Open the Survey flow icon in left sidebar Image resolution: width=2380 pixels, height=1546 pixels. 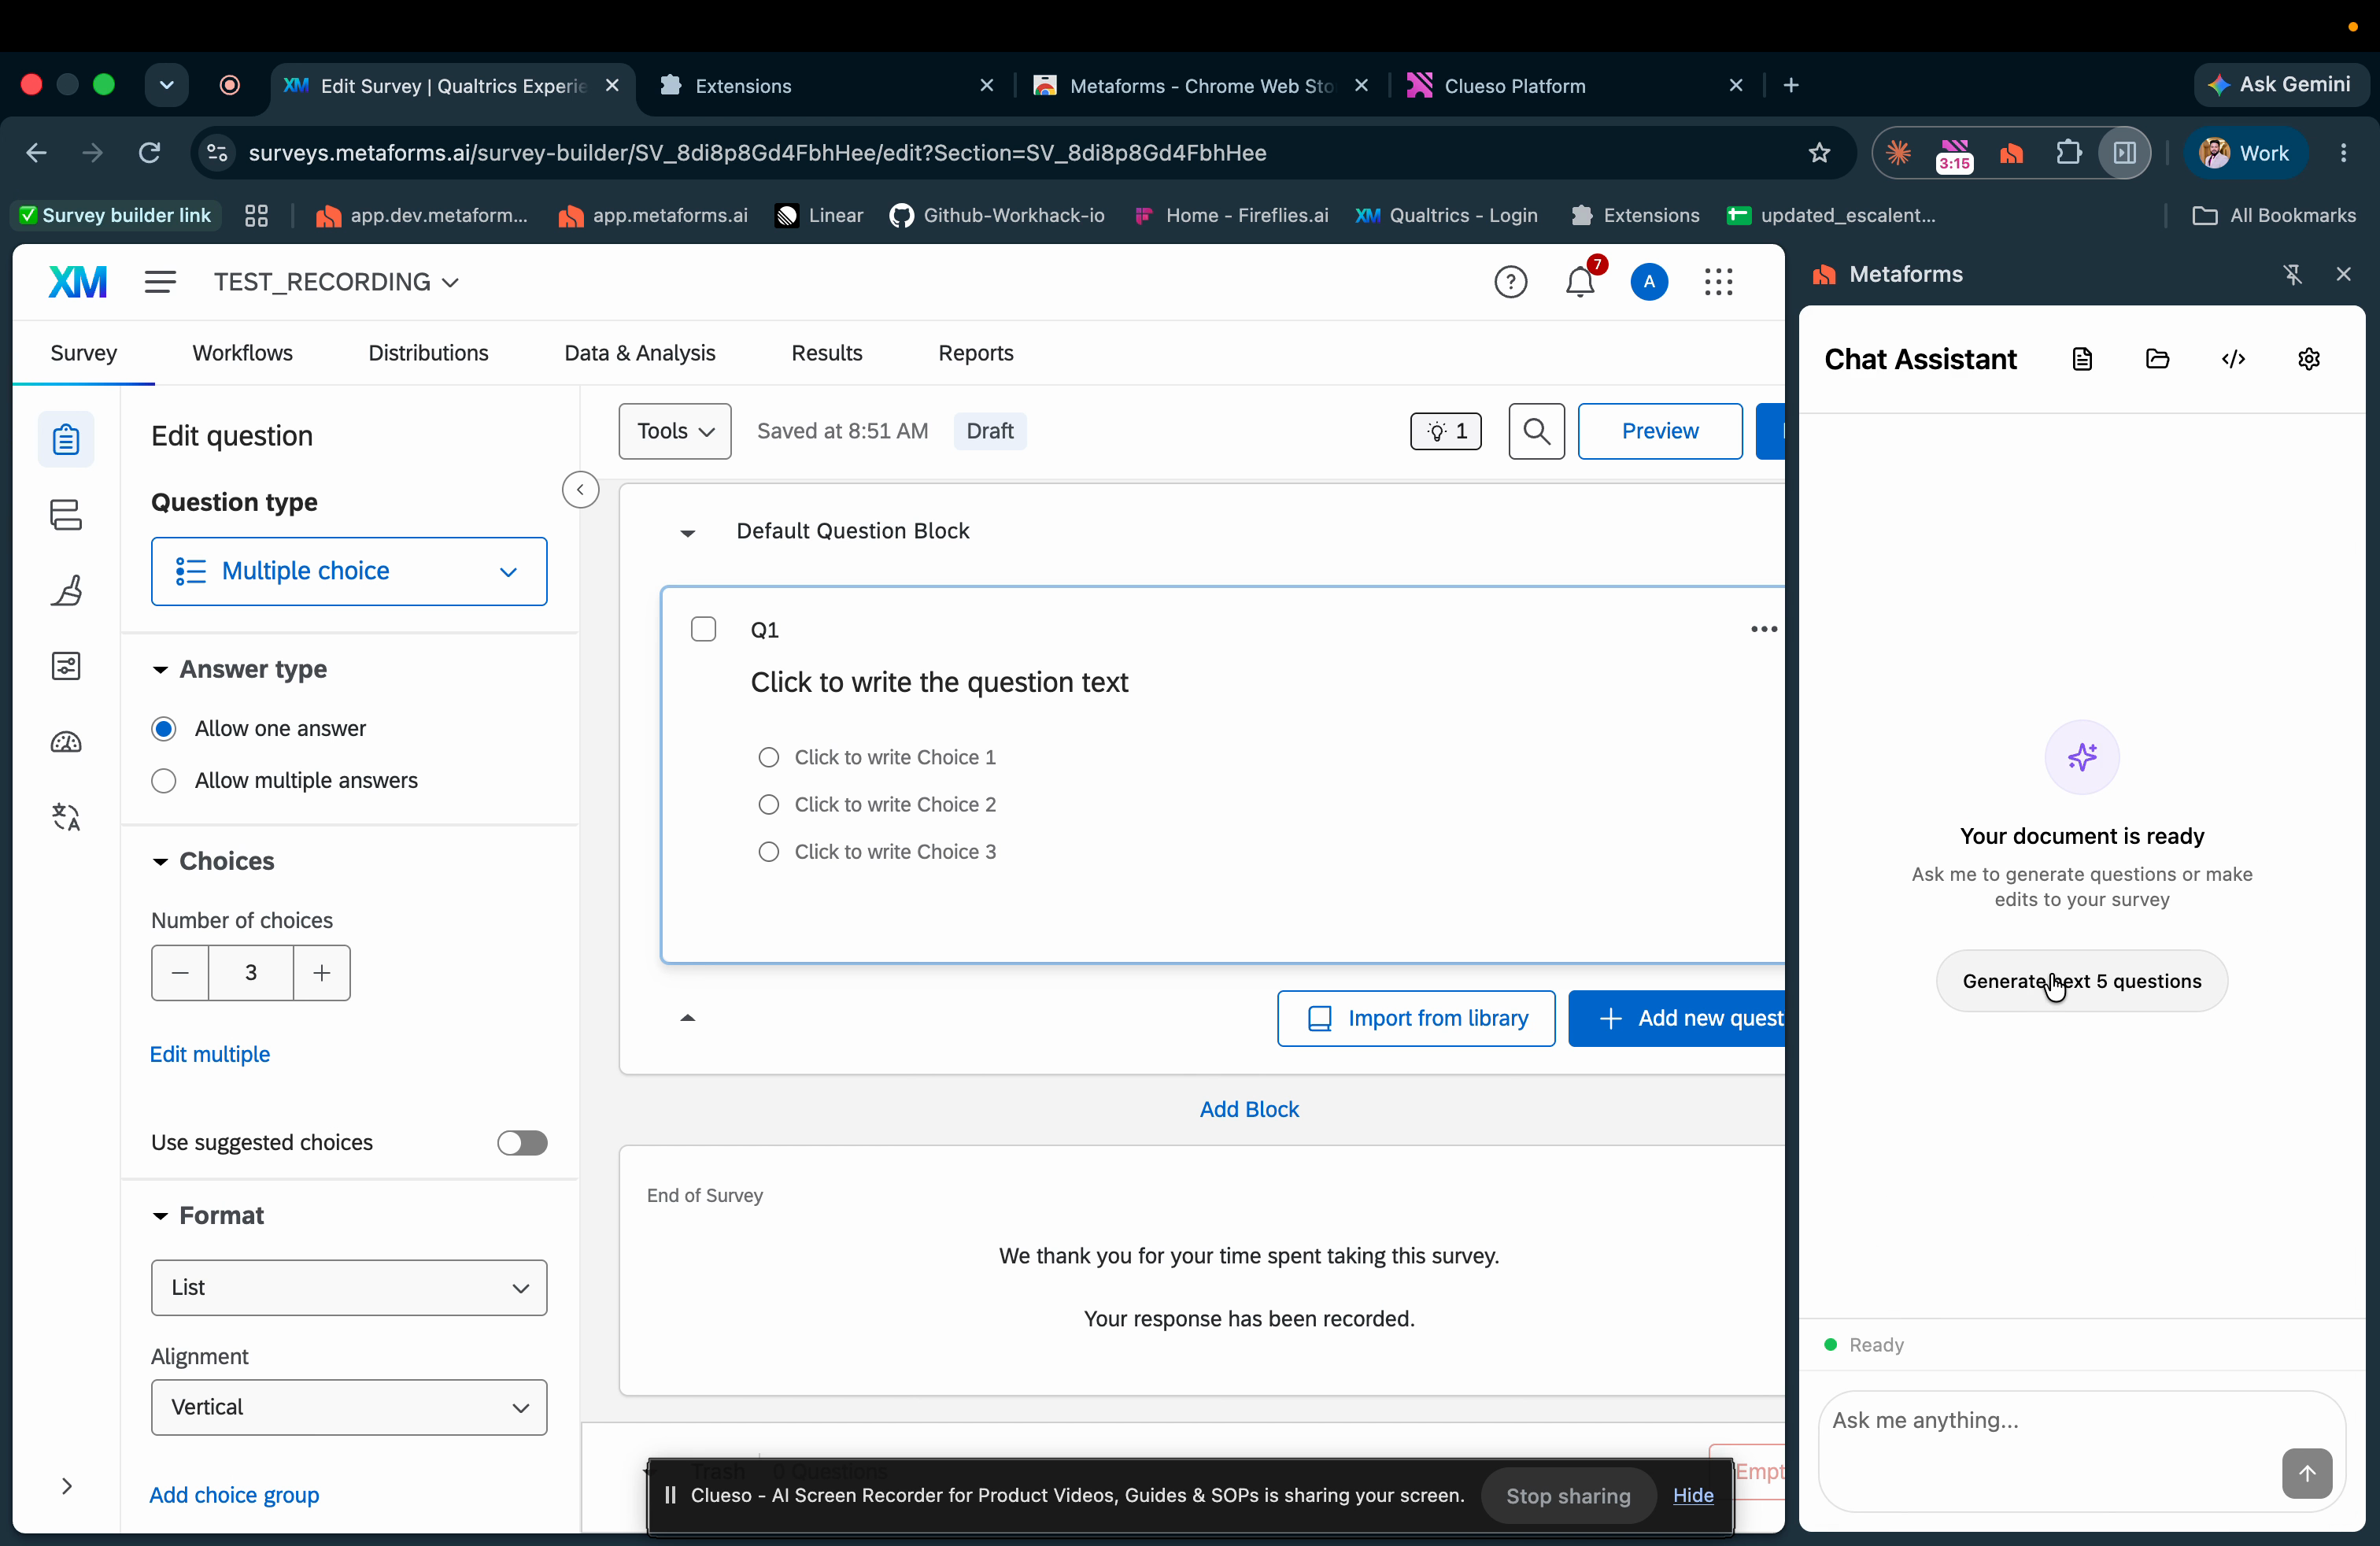pos(66,515)
